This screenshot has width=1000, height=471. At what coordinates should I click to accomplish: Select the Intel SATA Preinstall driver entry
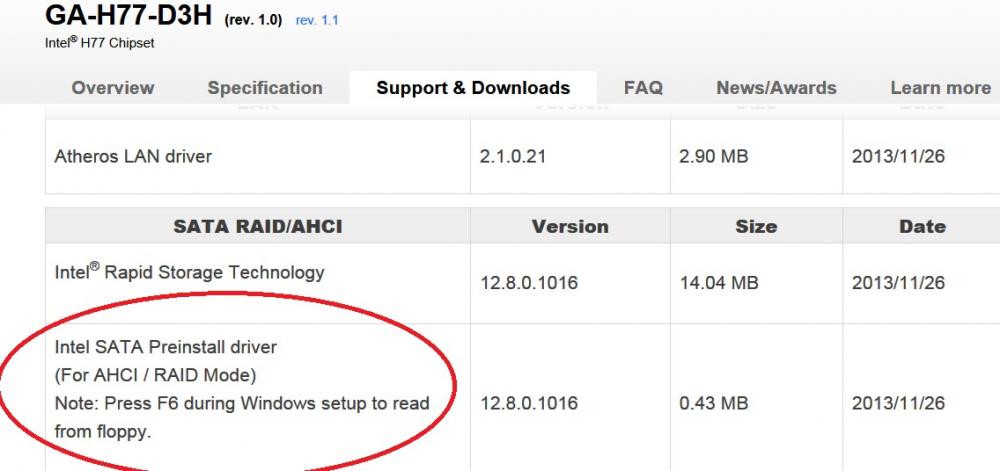166,347
